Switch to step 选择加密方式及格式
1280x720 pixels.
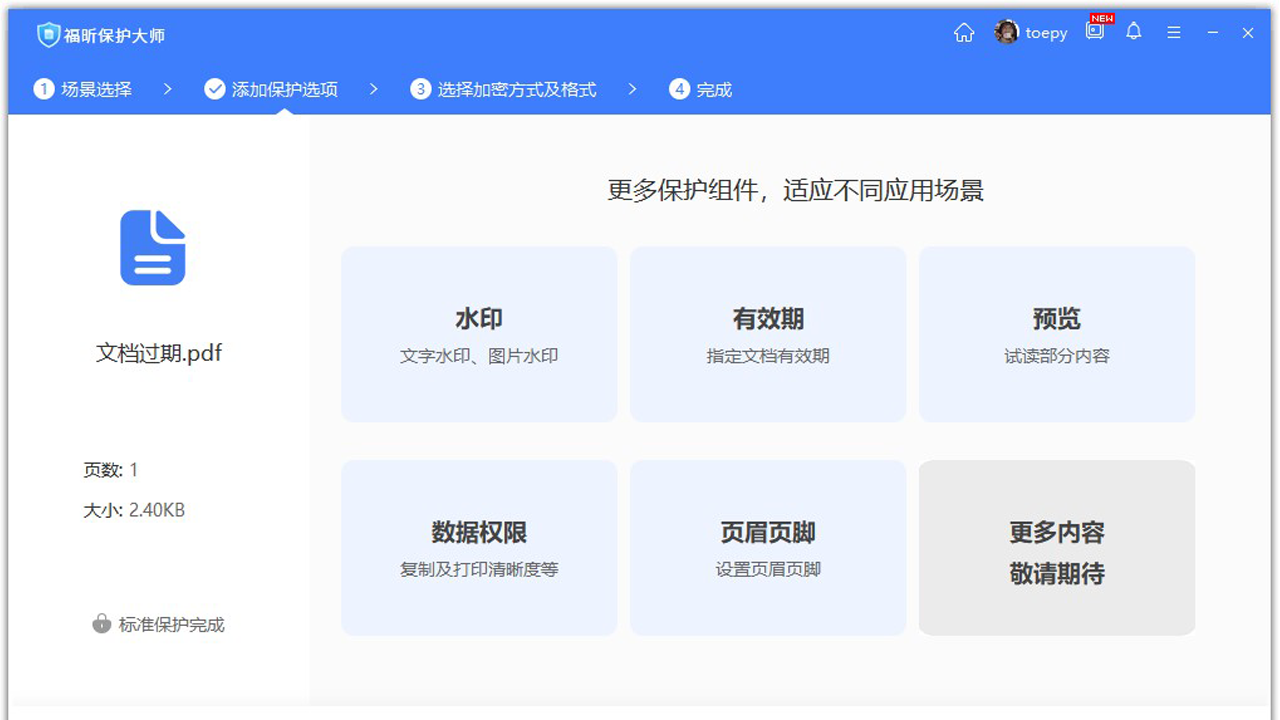pyautogui.click(x=502, y=89)
